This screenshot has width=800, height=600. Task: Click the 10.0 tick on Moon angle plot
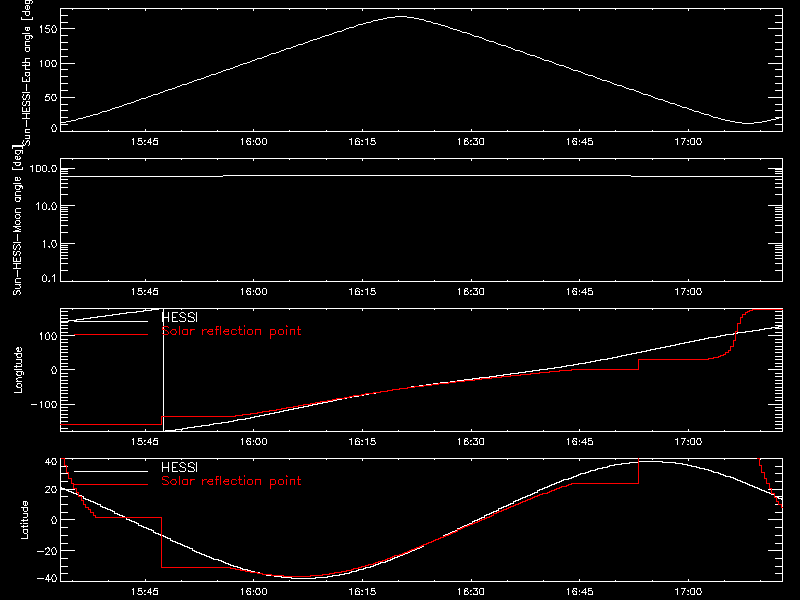click(x=46, y=206)
